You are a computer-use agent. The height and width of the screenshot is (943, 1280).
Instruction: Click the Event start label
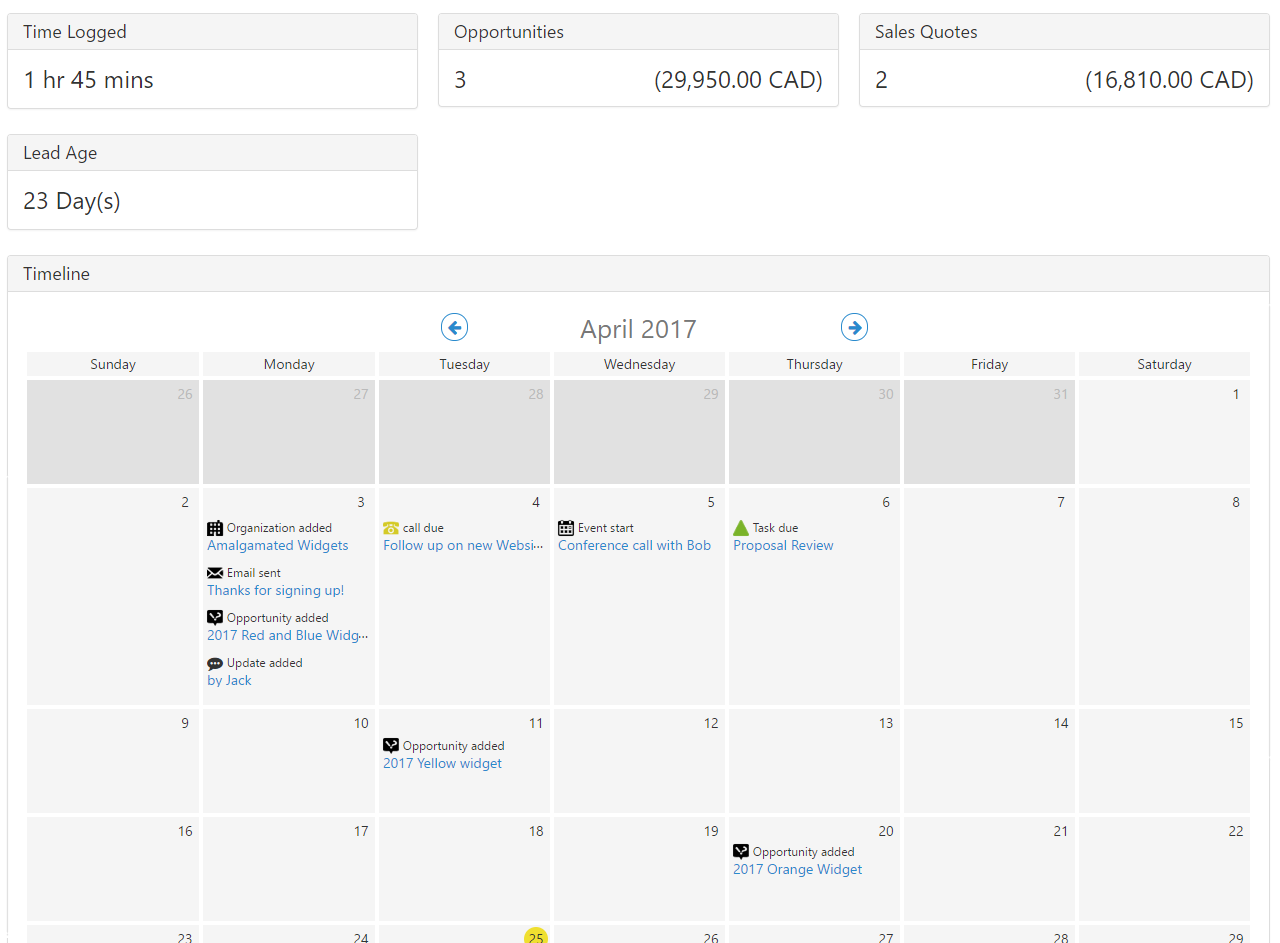(x=606, y=528)
